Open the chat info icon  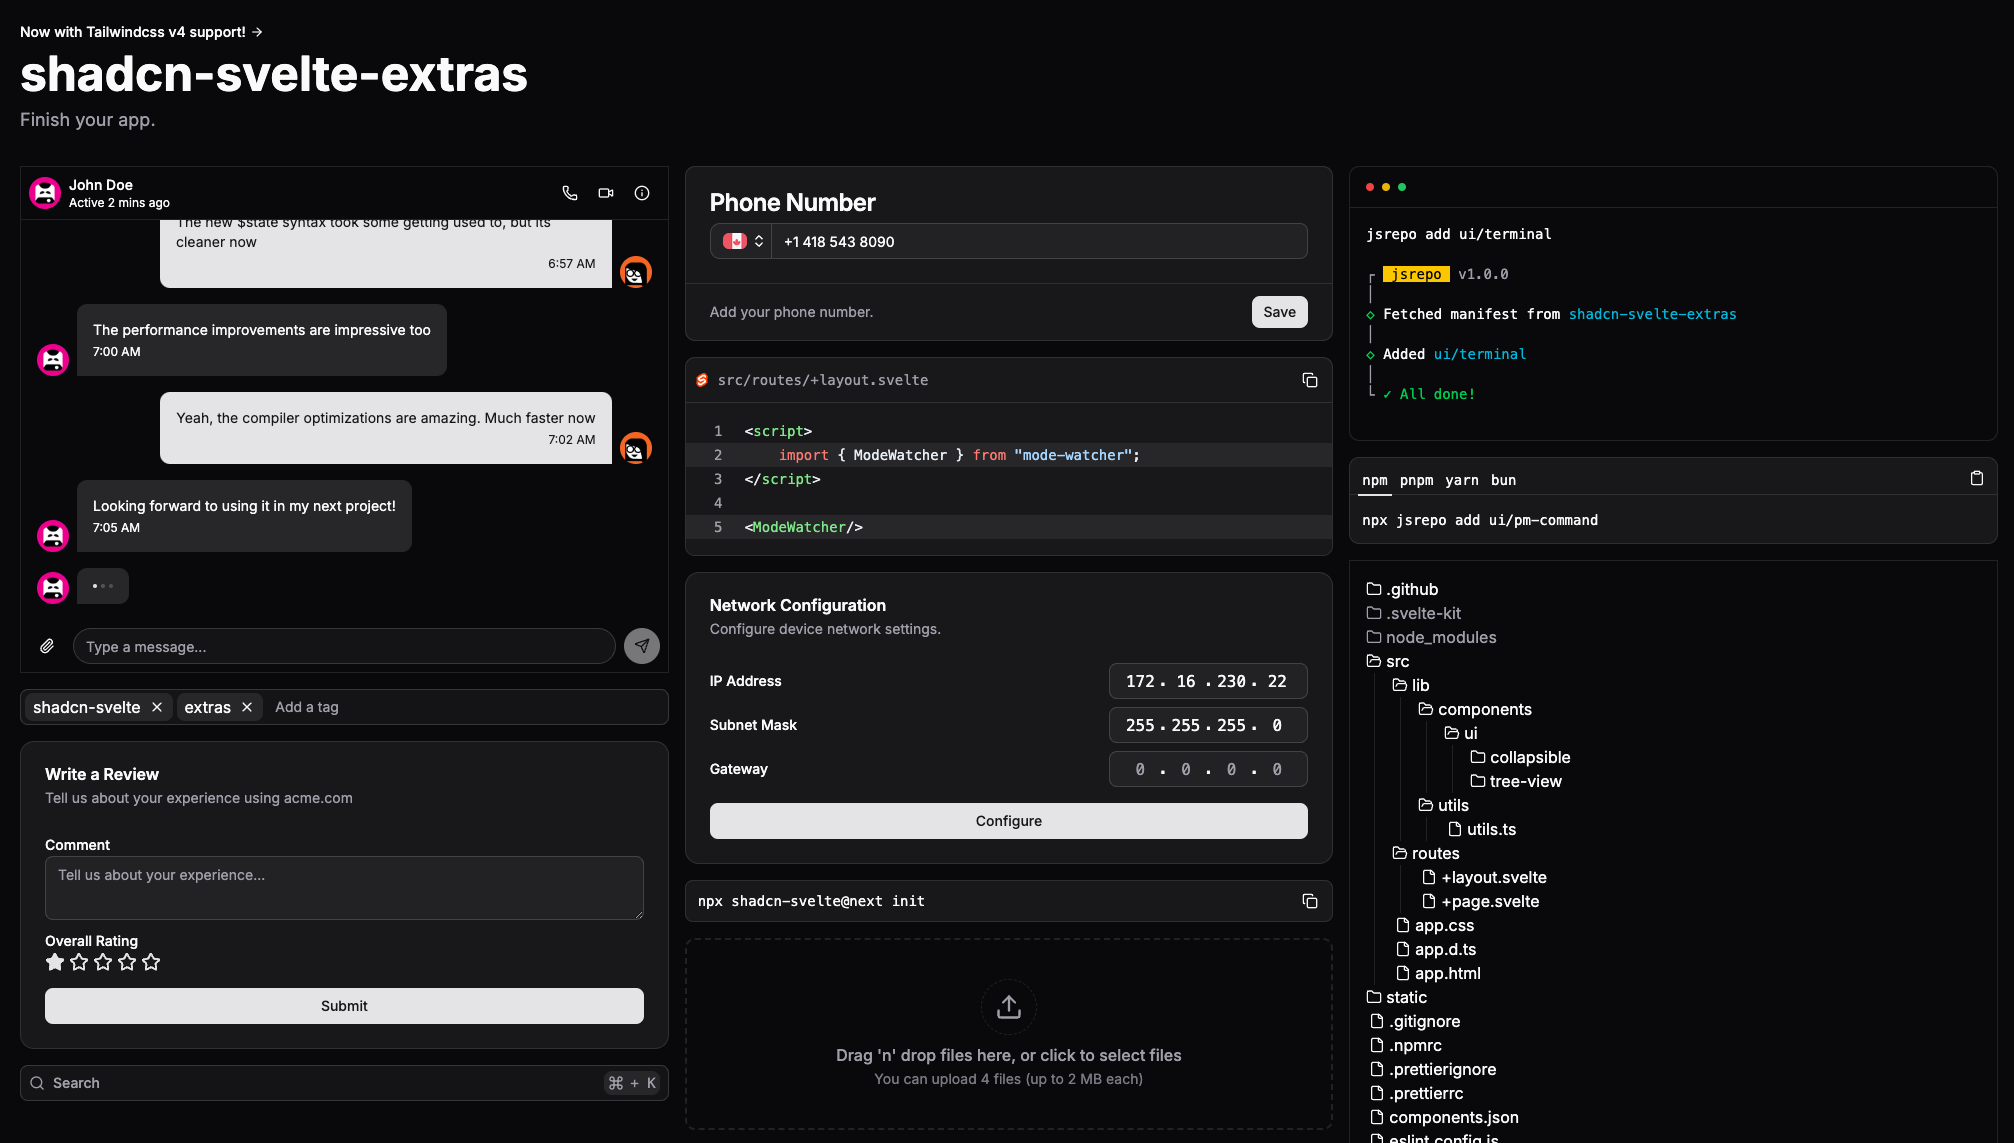(x=642, y=193)
